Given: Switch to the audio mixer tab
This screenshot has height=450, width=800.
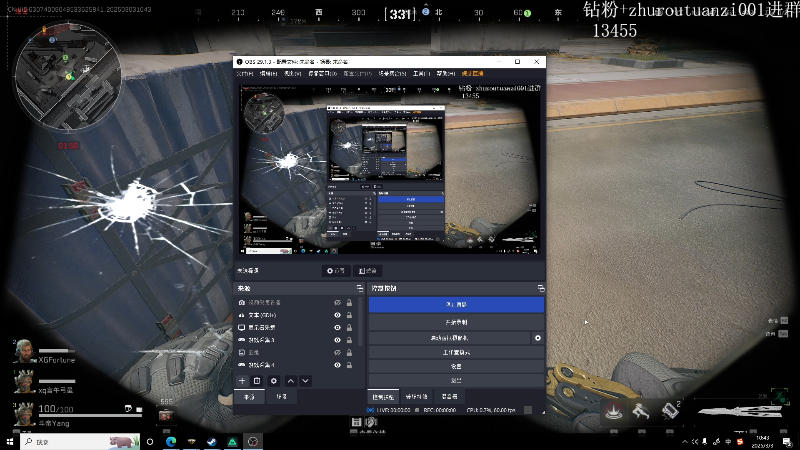Looking at the screenshot, I should point(449,397).
